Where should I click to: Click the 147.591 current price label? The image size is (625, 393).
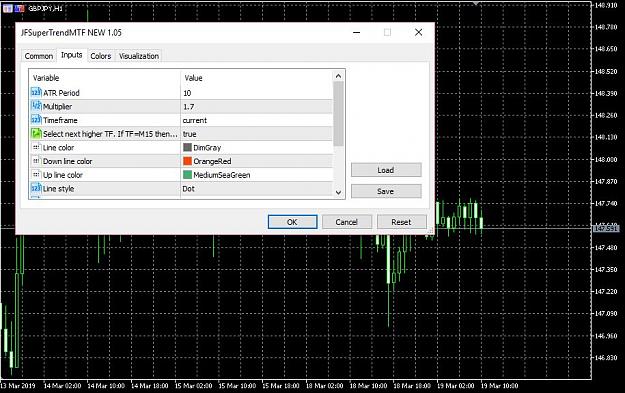606,228
